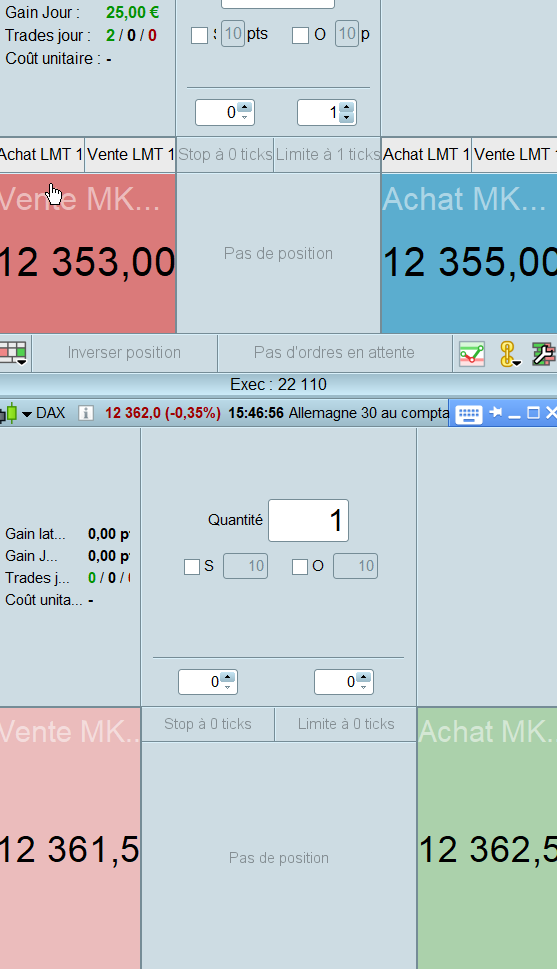Sell at market on red 12 353,00 tile
This screenshot has width=557, height=969.
(88, 253)
